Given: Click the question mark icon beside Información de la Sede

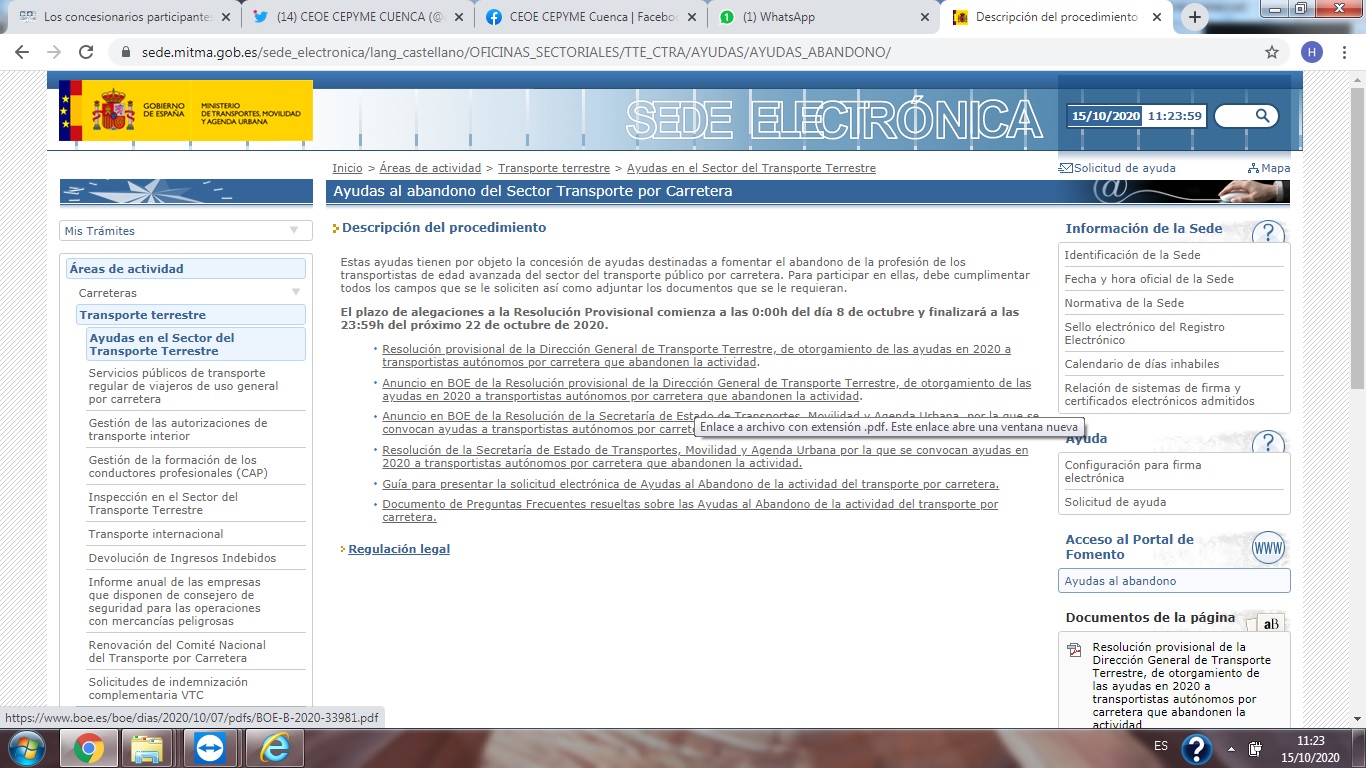Looking at the screenshot, I should tap(1268, 233).
